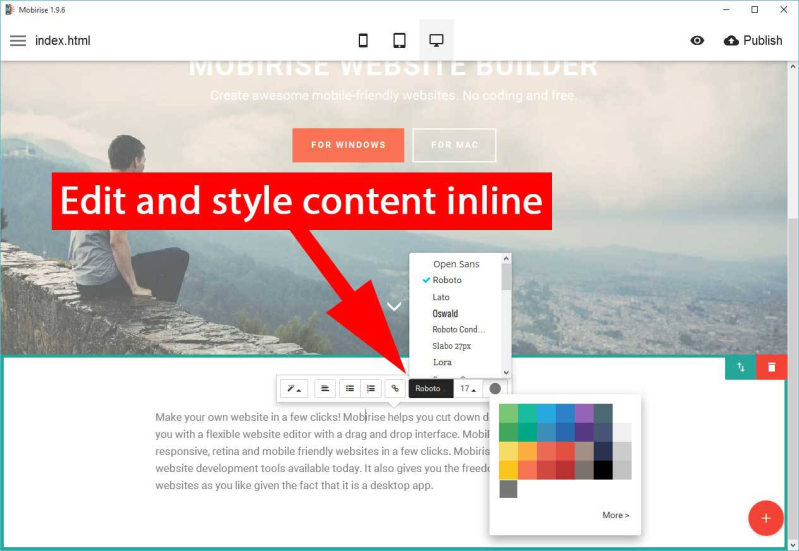Delete block with the red trash icon

[x=771, y=368]
